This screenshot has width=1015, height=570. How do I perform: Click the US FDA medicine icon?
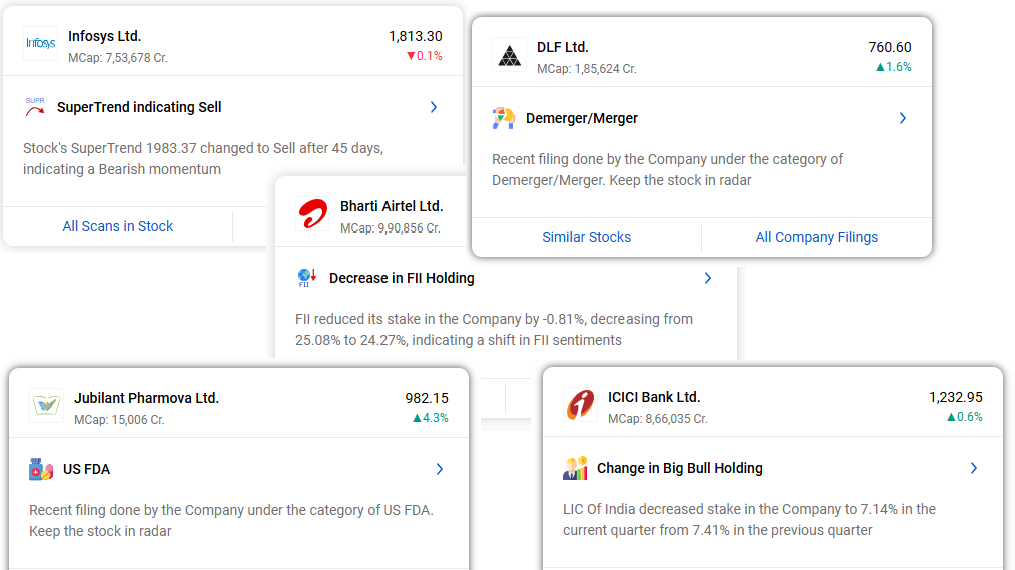coord(41,469)
